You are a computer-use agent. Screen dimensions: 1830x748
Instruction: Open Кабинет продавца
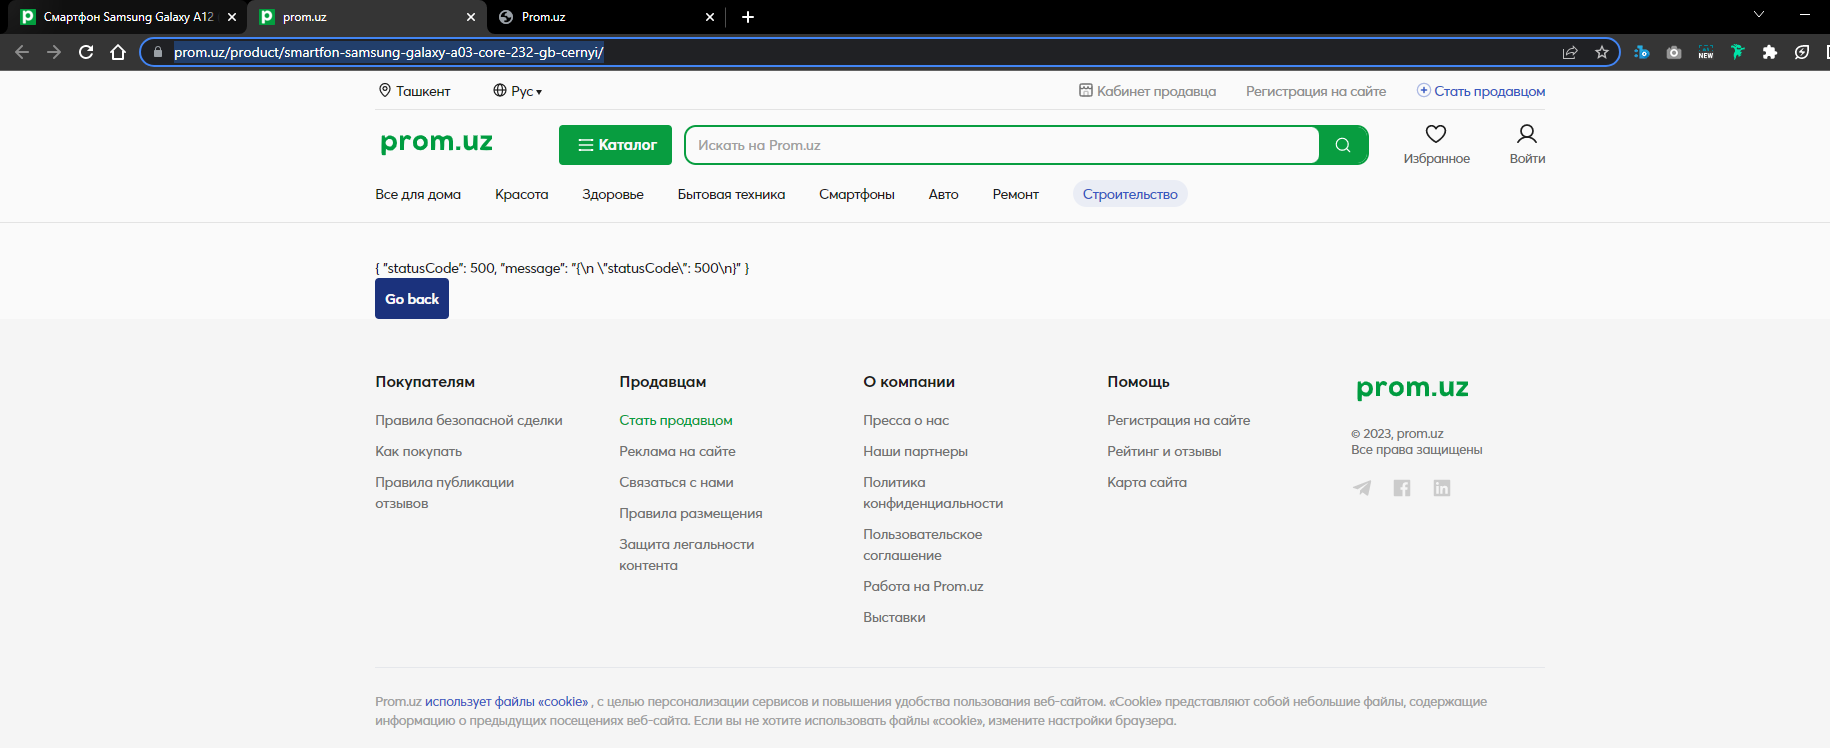(1147, 91)
